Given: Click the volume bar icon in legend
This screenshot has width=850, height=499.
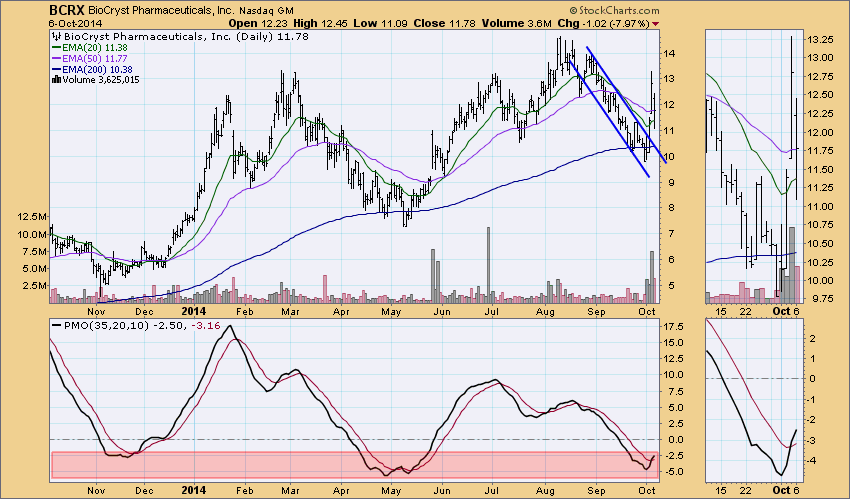Looking at the screenshot, I should [56, 80].
